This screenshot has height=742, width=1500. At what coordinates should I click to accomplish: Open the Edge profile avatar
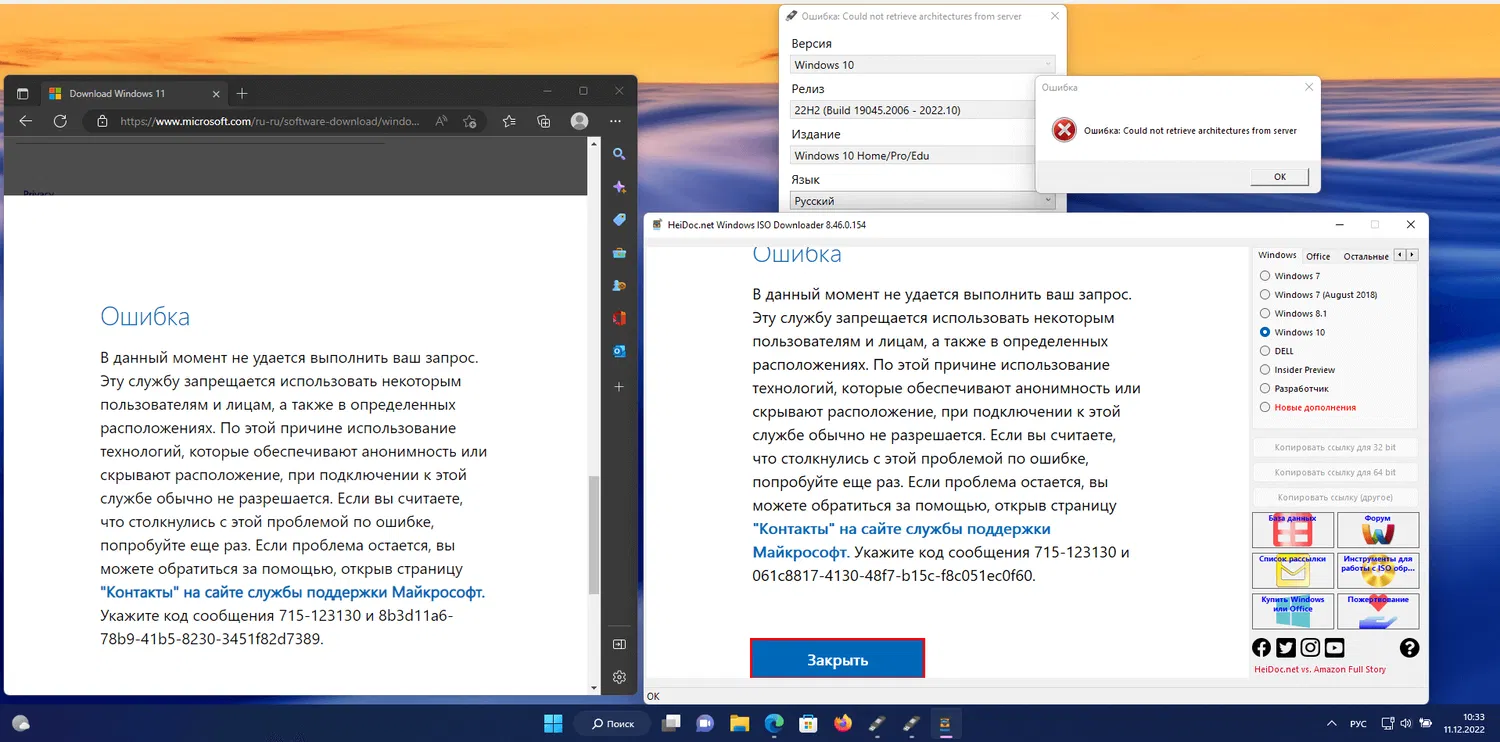579,121
